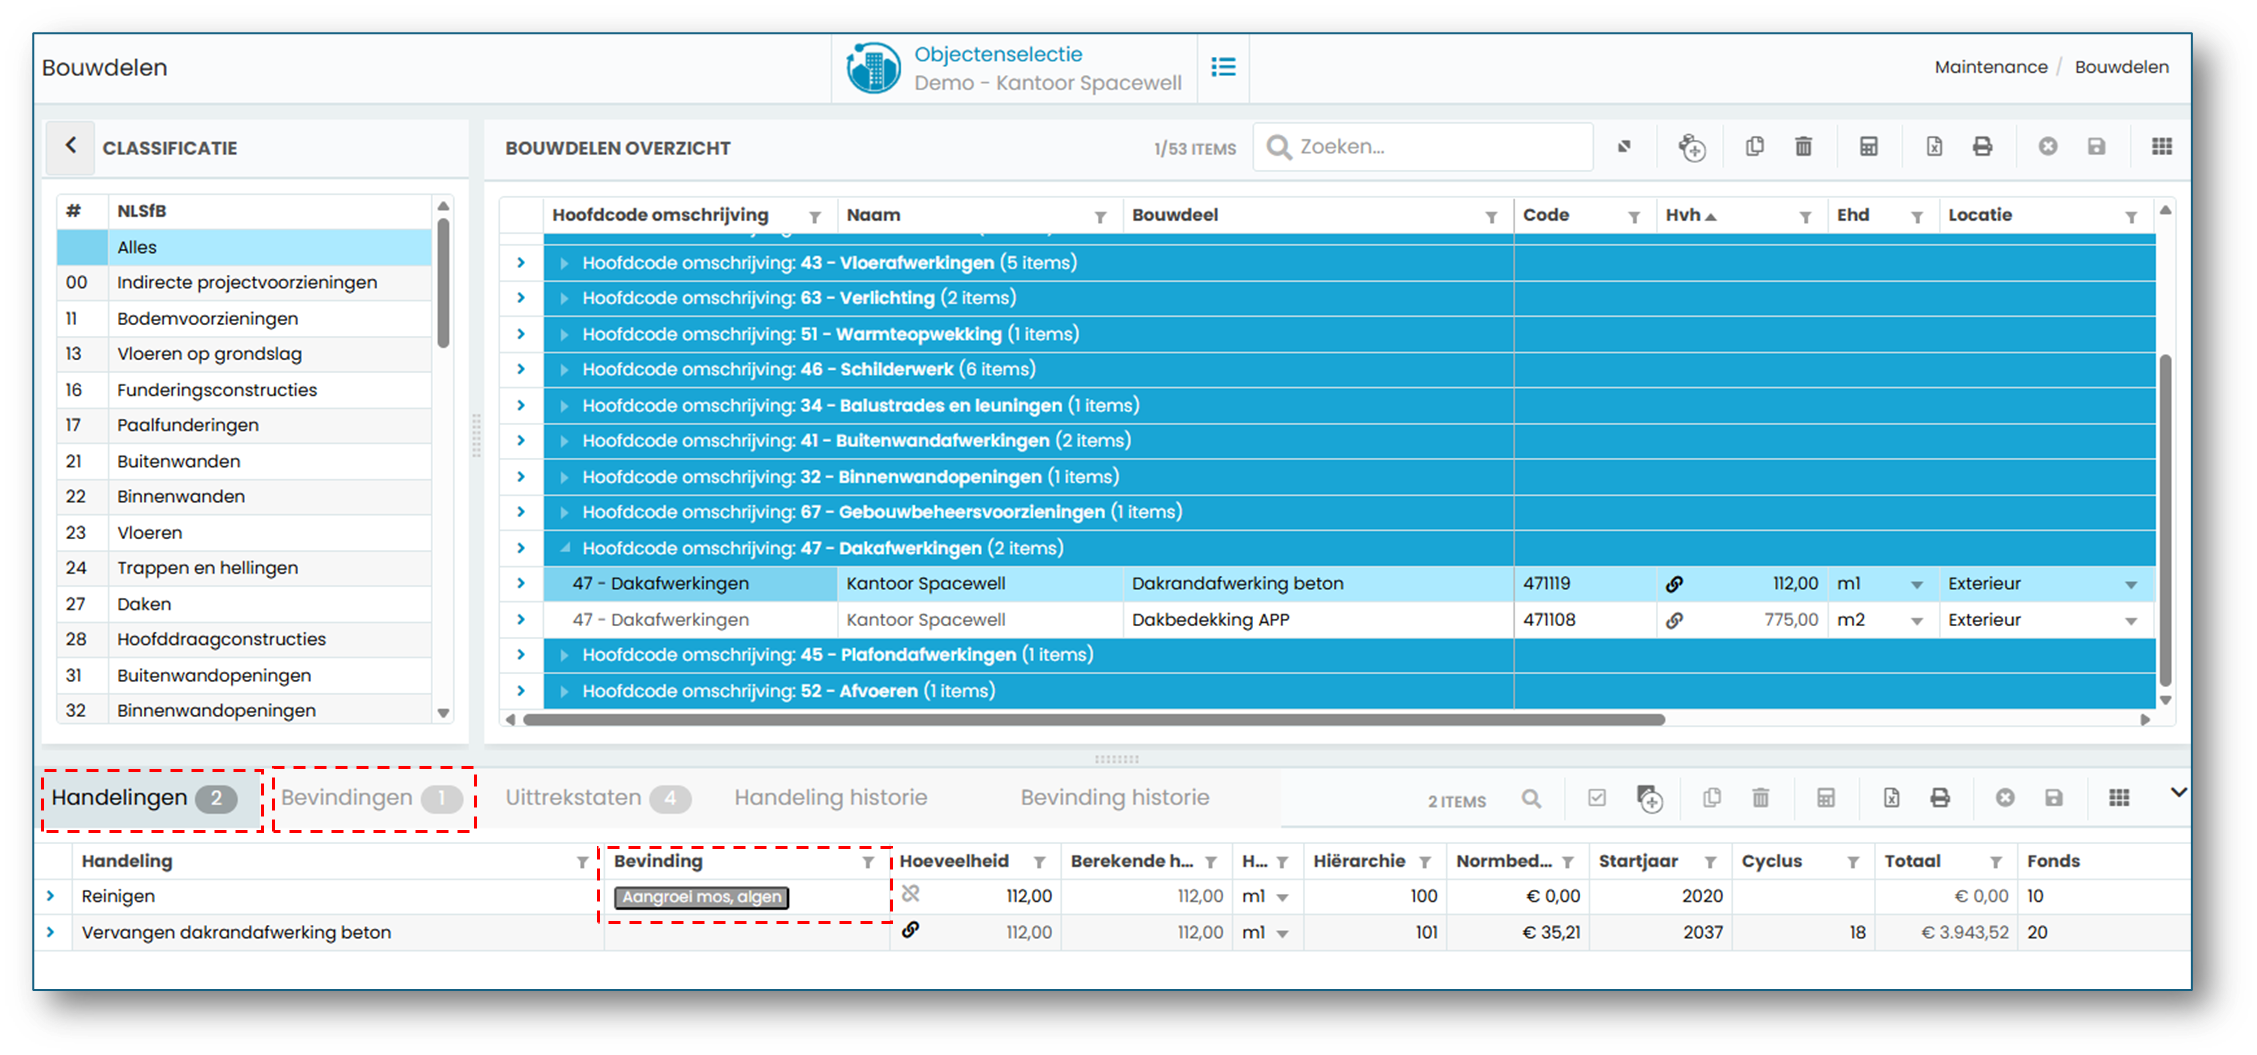The image size is (2257, 1055).
Task: Open the calculator in the Bouwdelen overzicht toolbar
Action: [x=1868, y=147]
